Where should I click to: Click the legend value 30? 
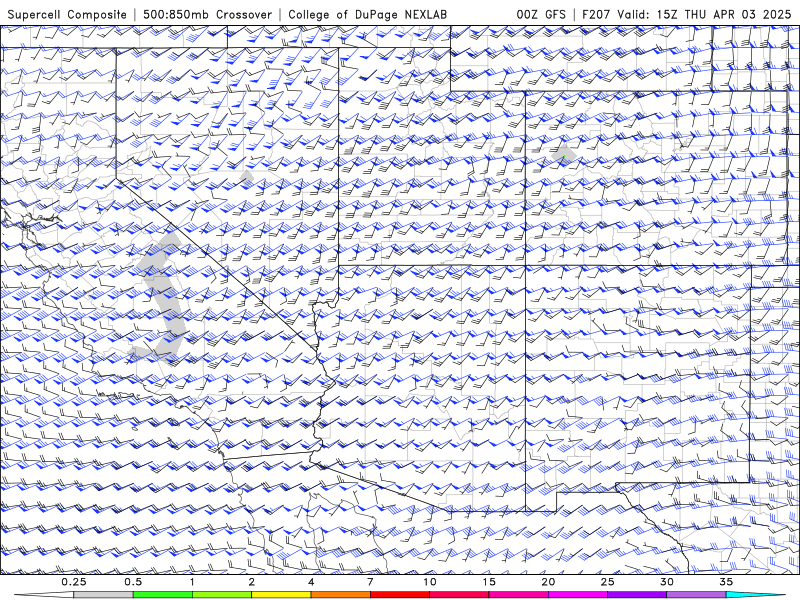click(x=666, y=582)
